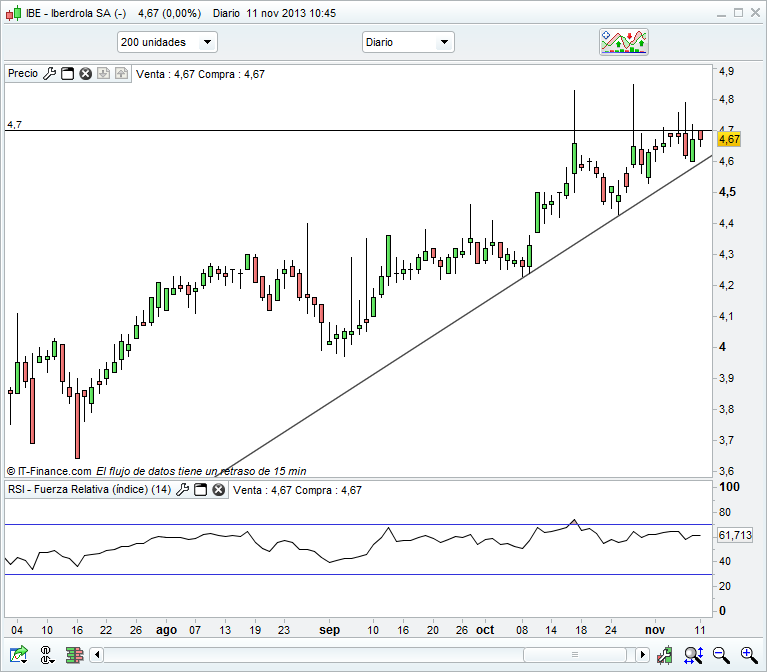Open the chart style icon at bottom left
The width and height of the screenshot is (767, 672).
point(18,655)
